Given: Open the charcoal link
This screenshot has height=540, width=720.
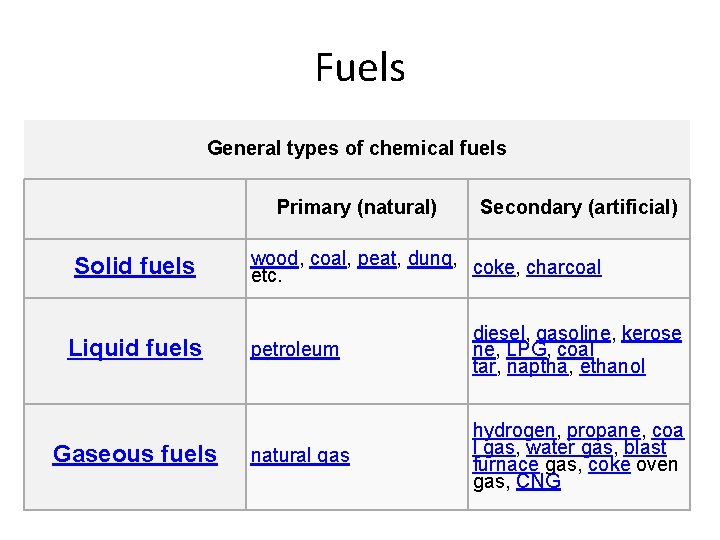Looking at the screenshot, I should tap(563, 268).
